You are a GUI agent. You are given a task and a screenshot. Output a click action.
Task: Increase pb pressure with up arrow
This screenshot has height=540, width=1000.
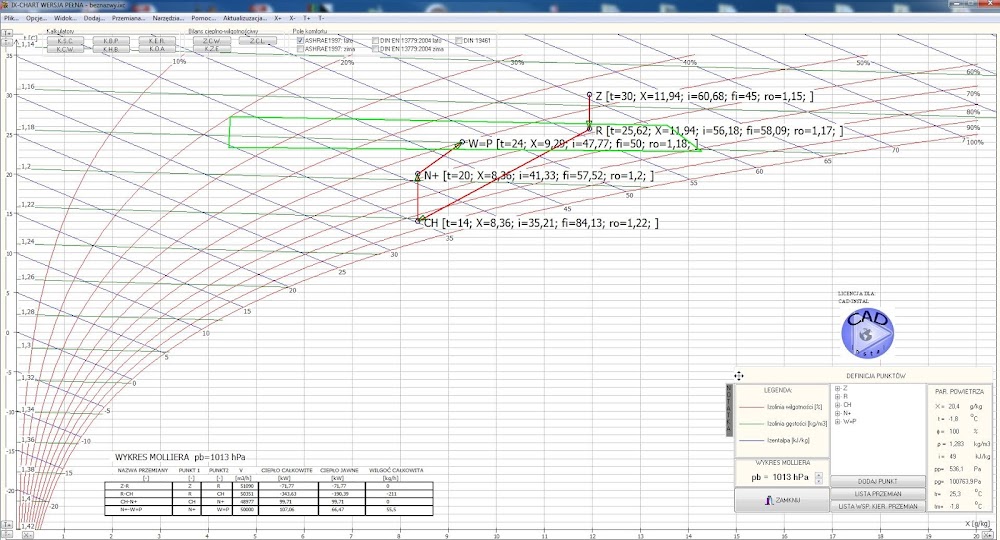click(x=819, y=474)
